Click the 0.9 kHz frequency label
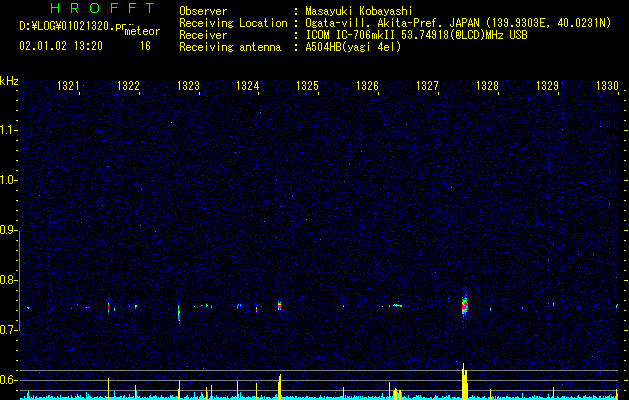 tap(8, 231)
